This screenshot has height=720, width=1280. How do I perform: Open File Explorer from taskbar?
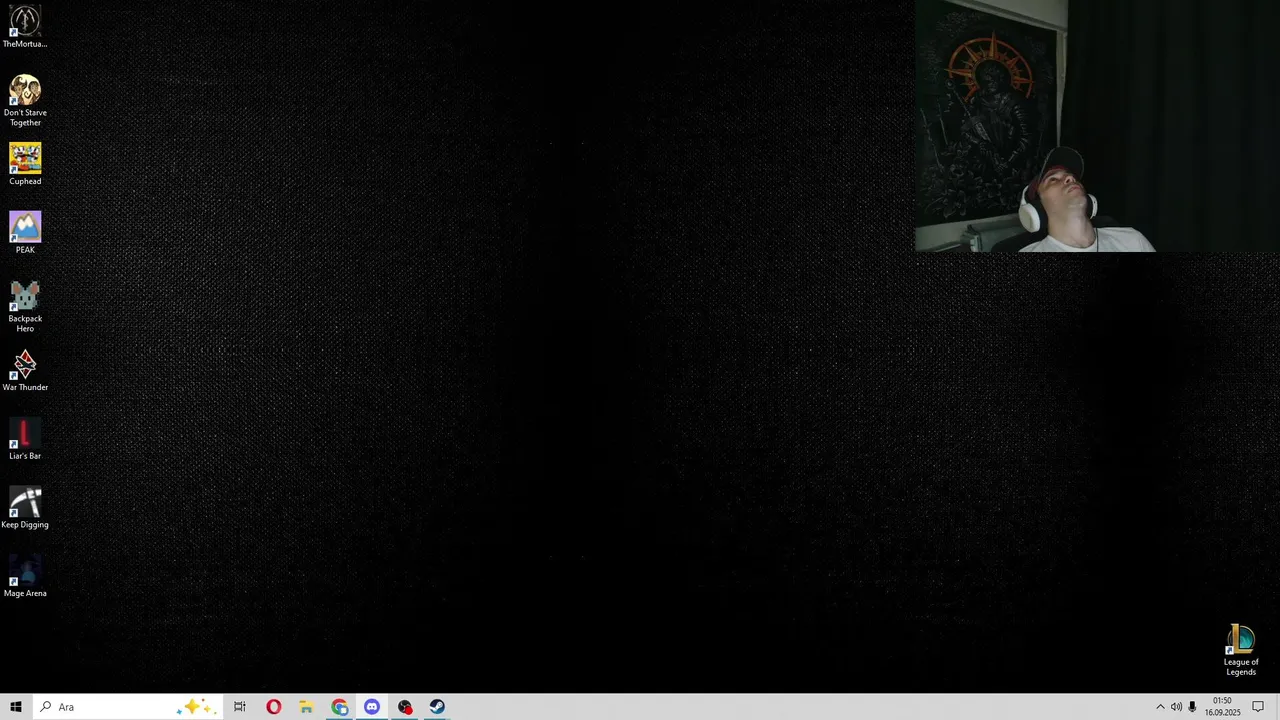click(306, 707)
